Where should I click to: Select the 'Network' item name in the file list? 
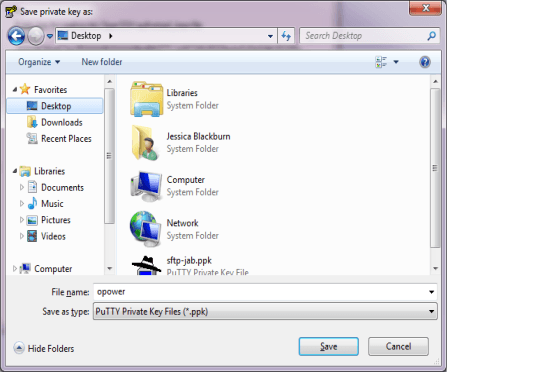pos(182,223)
